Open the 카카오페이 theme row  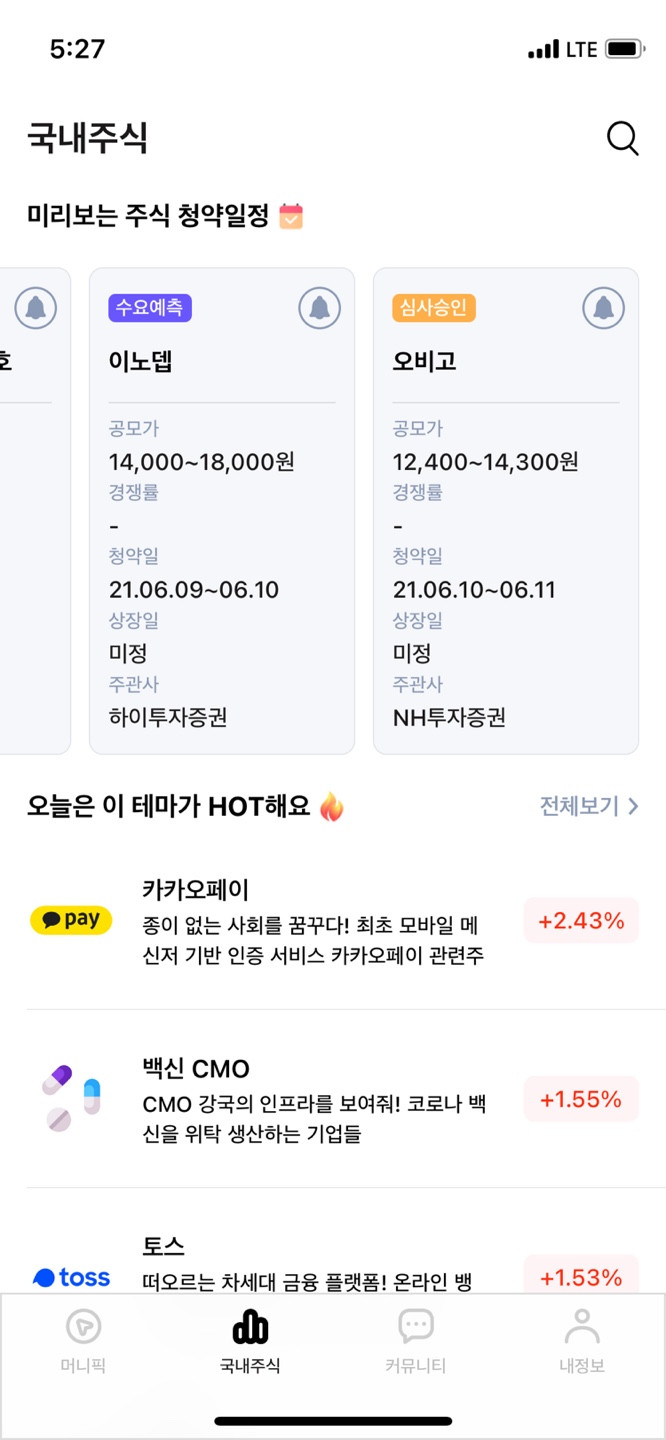[333, 921]
